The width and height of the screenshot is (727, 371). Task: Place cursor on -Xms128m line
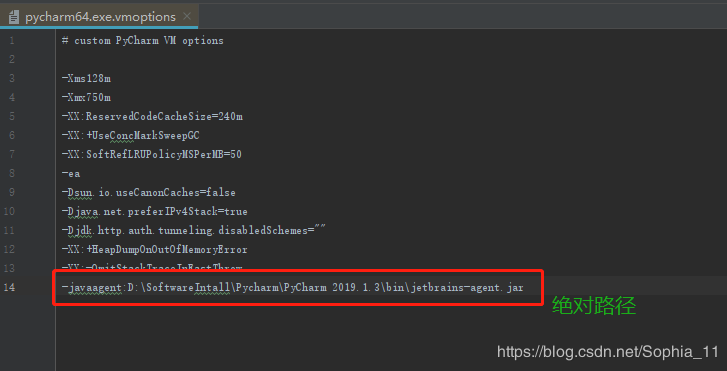86,79
